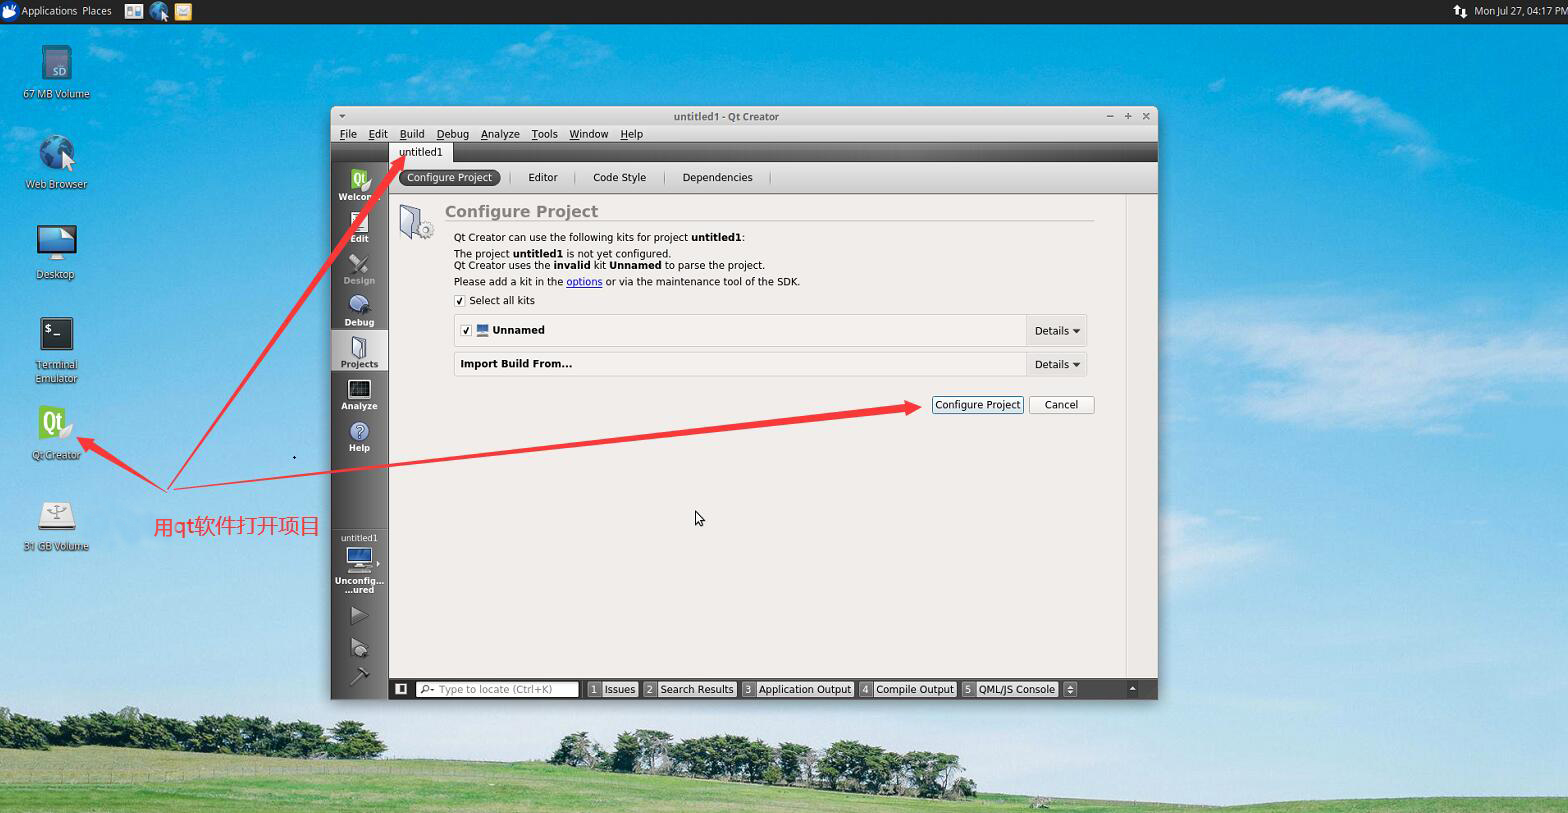The width and height of the screenshot is (1568, 813).
Task: Open the Application Output pane
Action: tap(797, 689)
